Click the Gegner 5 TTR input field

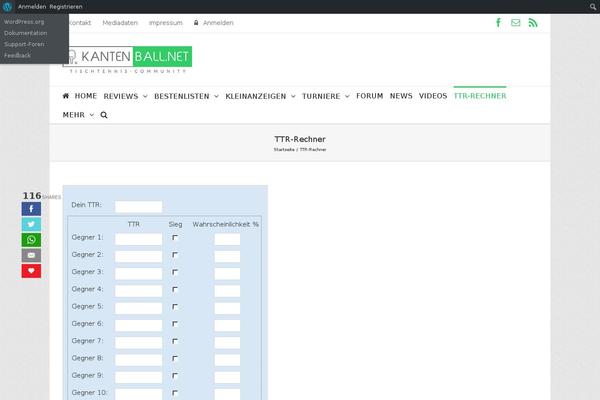pyautogui.click(x=139, y=308)
